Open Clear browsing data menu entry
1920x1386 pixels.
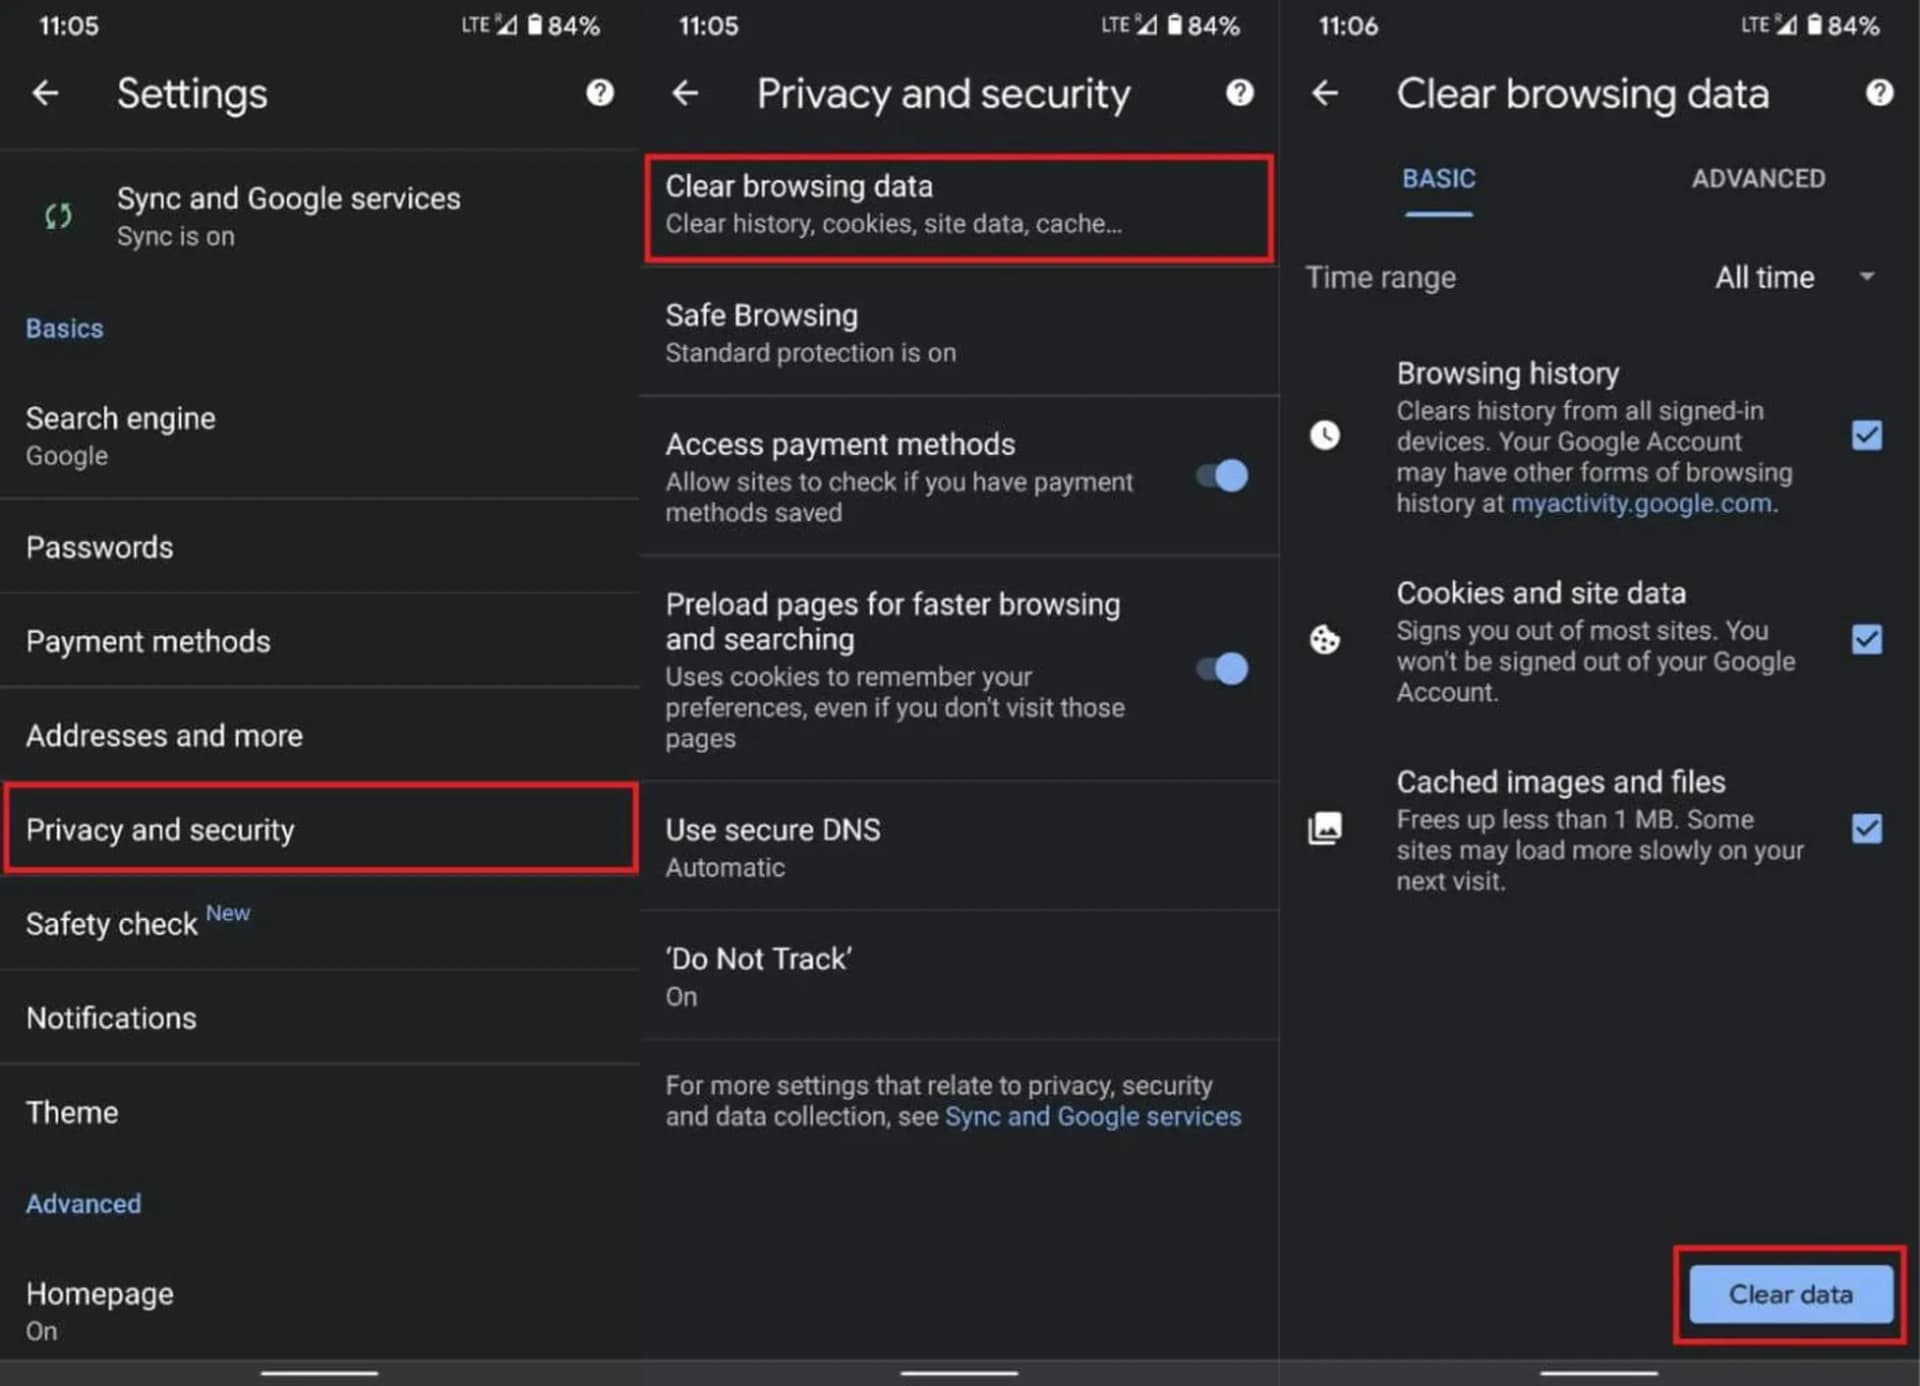[x=958, y=205]
